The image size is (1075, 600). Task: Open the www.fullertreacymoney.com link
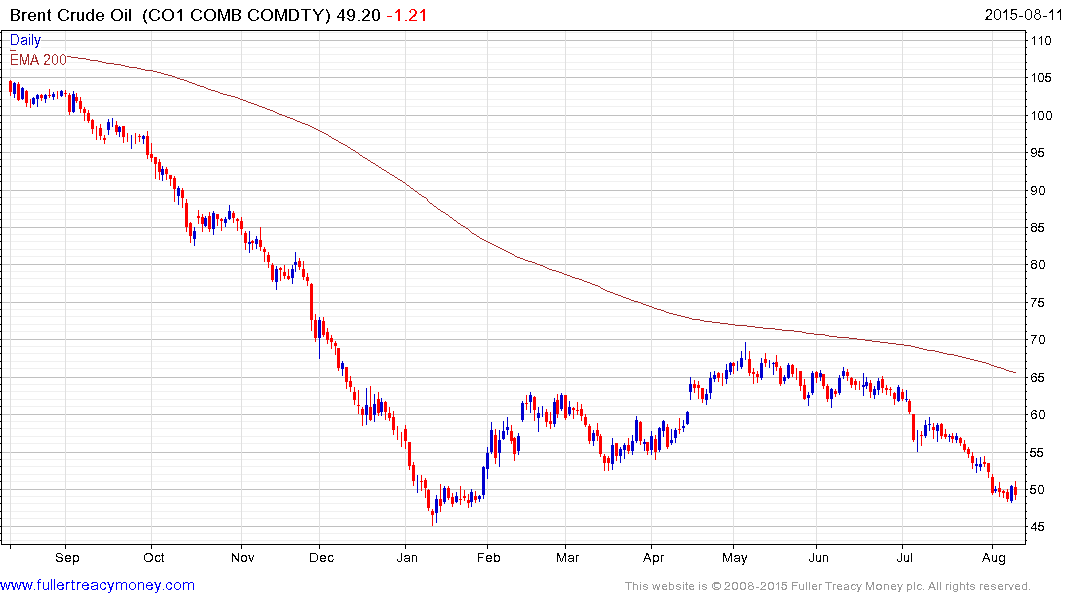coord(97,585)
